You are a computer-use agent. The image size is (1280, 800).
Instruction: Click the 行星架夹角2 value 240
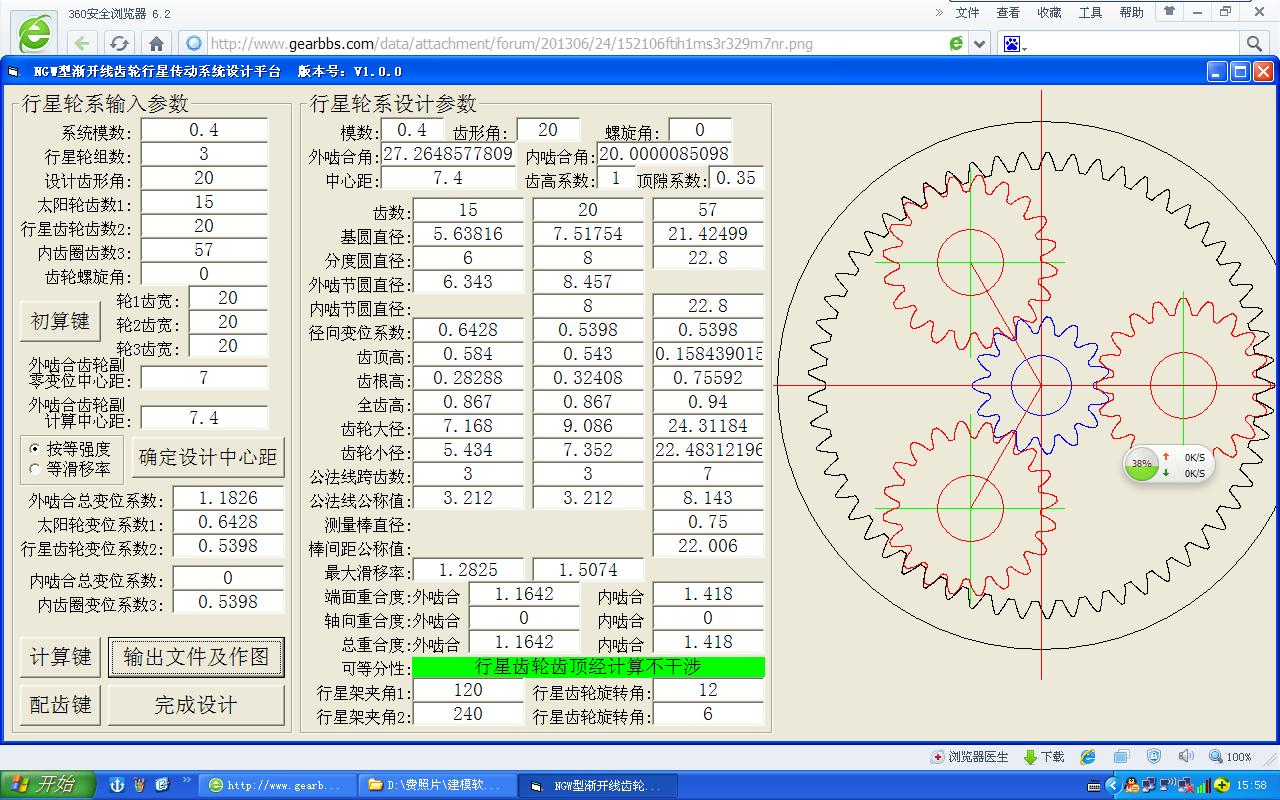(x=468, y=714)
